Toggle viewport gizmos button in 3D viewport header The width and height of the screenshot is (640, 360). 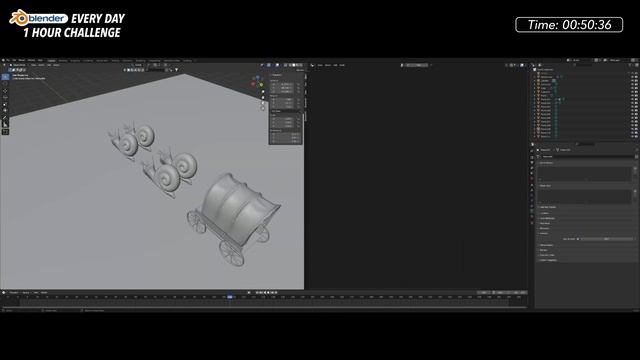click(x=269, y=65)
